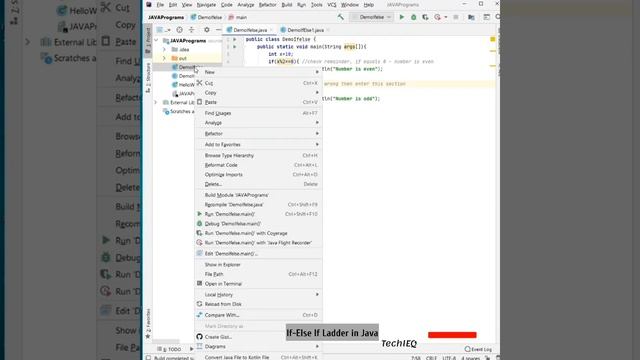Choose Open in Terminal from context menu
Viewport: 640px width, 360px height.
[258, 284]
